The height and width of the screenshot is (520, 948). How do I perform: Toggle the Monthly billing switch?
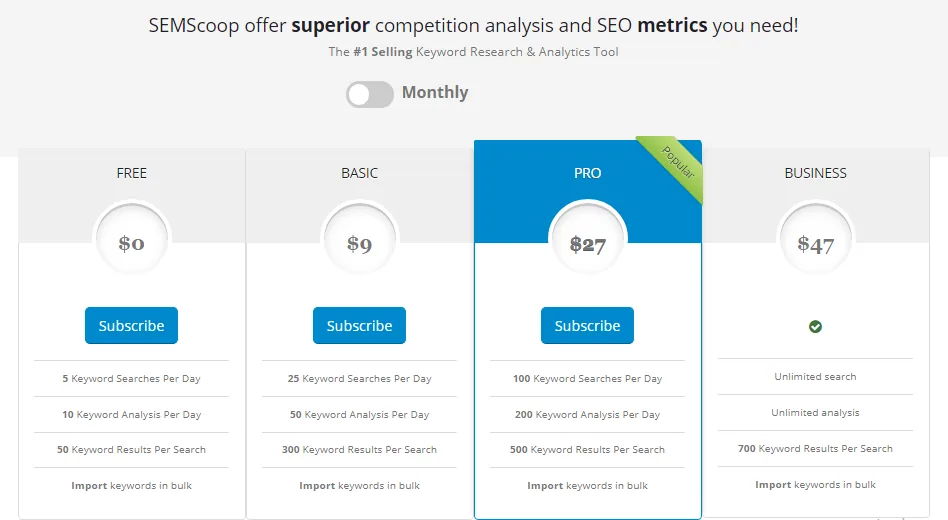[x=369, y=94]
